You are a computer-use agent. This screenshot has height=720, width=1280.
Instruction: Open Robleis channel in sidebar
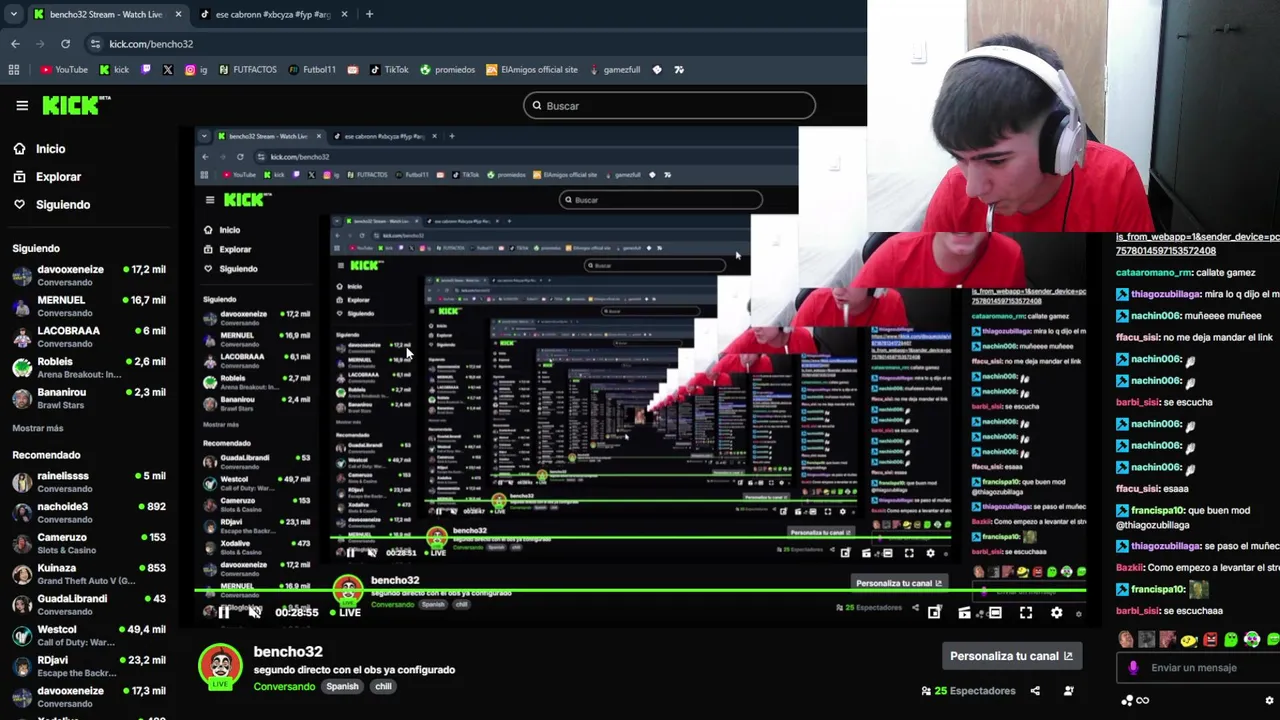[89, 368]
